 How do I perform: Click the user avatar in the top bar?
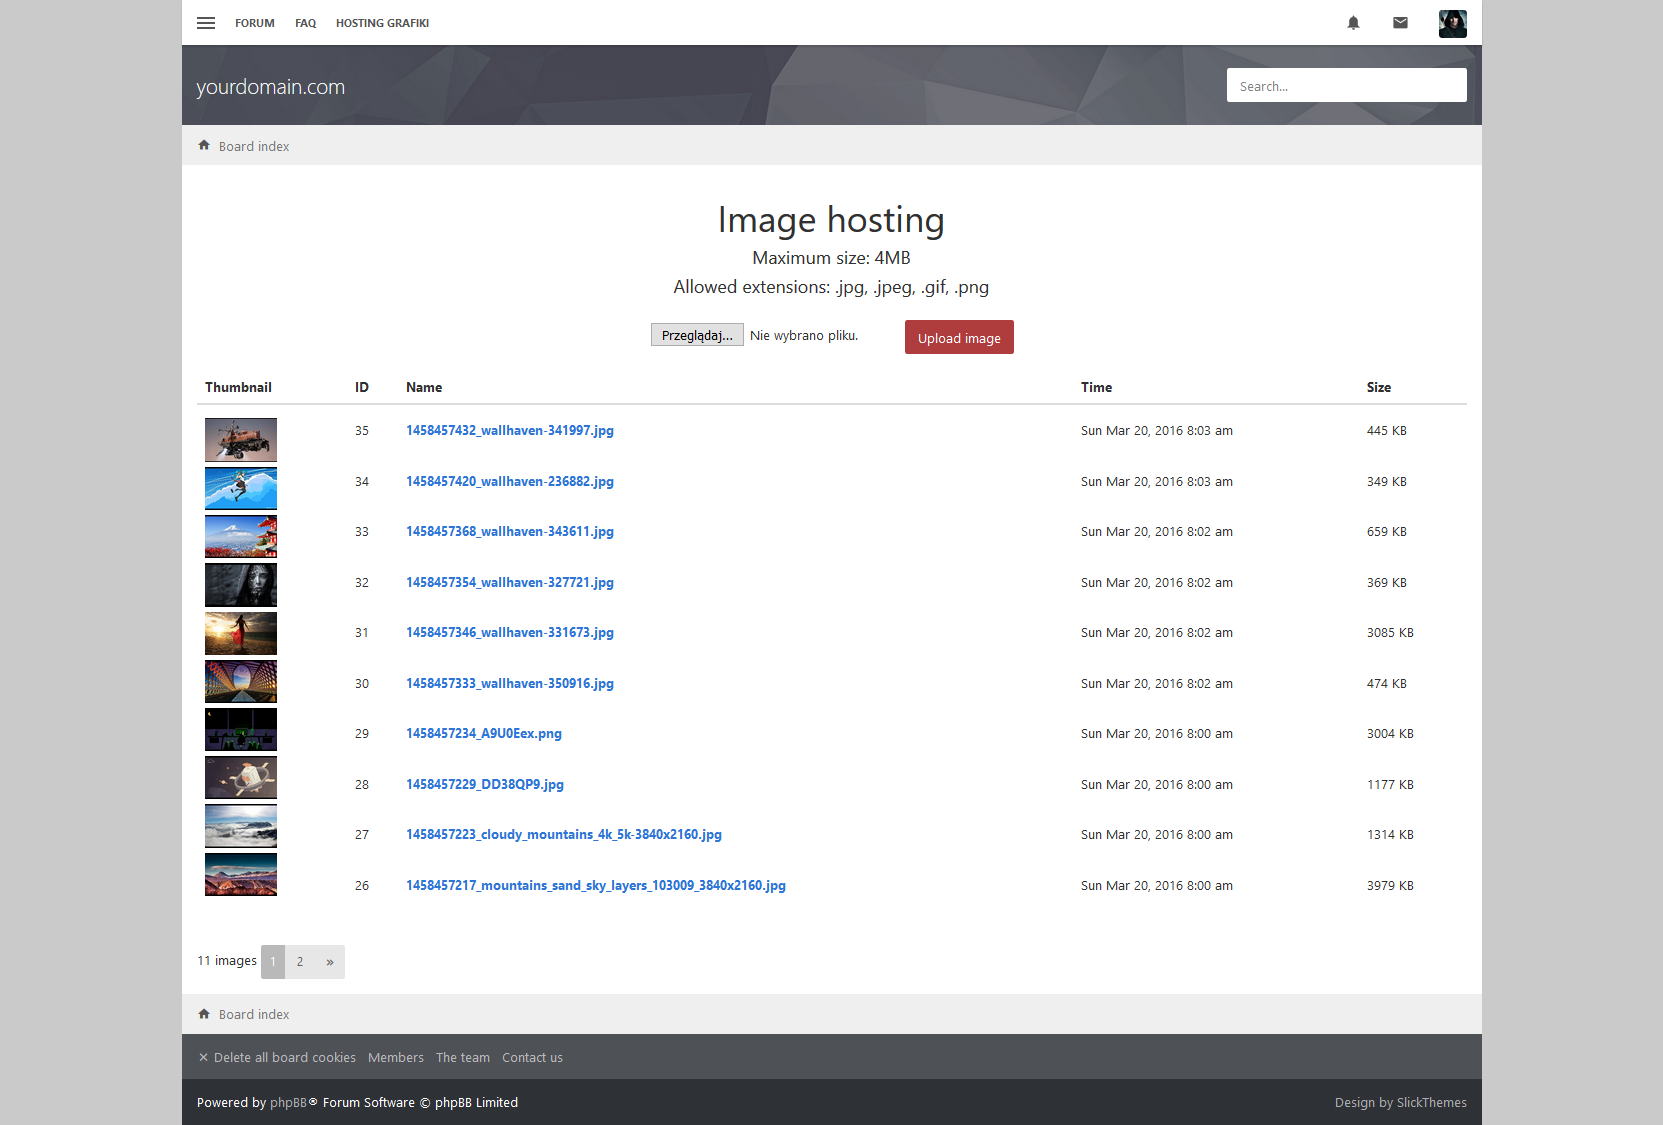tap(1452, 23)
